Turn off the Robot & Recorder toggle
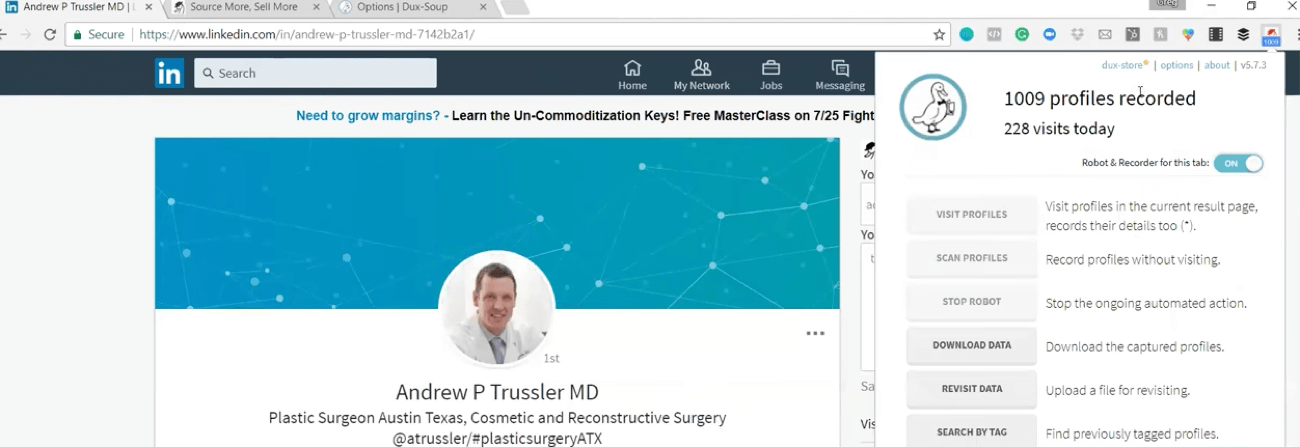1300x447 pixels. pyautogui.click(x=1238, y=163)
